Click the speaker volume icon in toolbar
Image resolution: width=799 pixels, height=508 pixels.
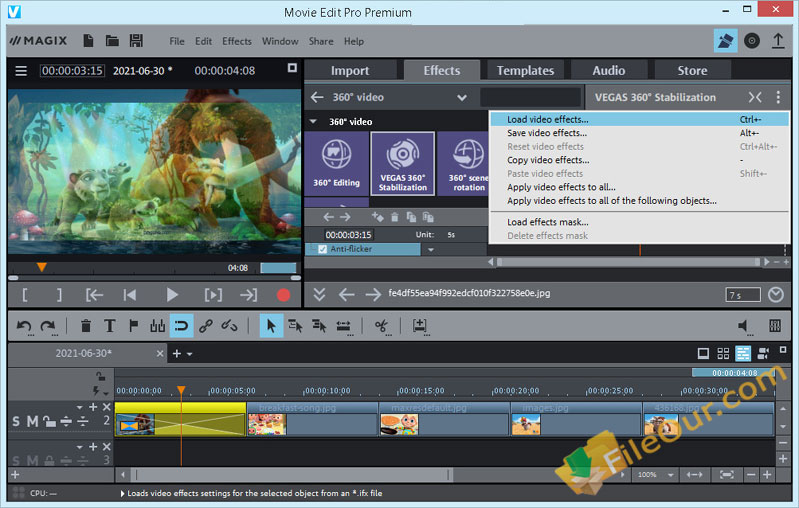pyautogui.click(x=743, y=326)
